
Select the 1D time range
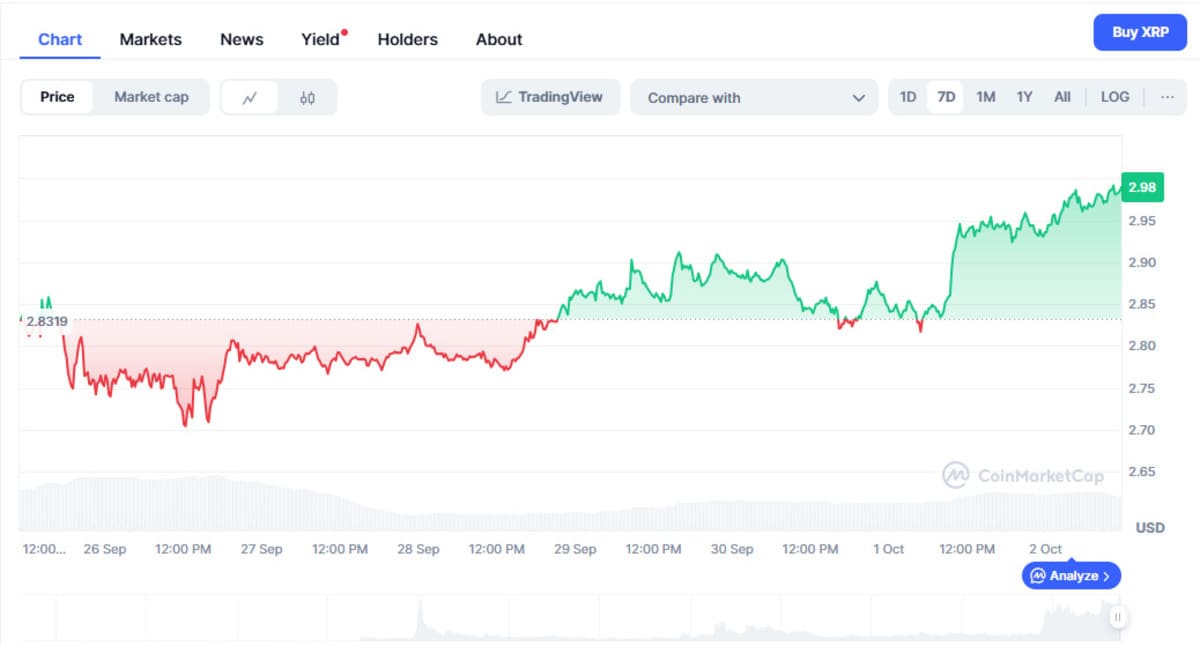tap(908, 97)
